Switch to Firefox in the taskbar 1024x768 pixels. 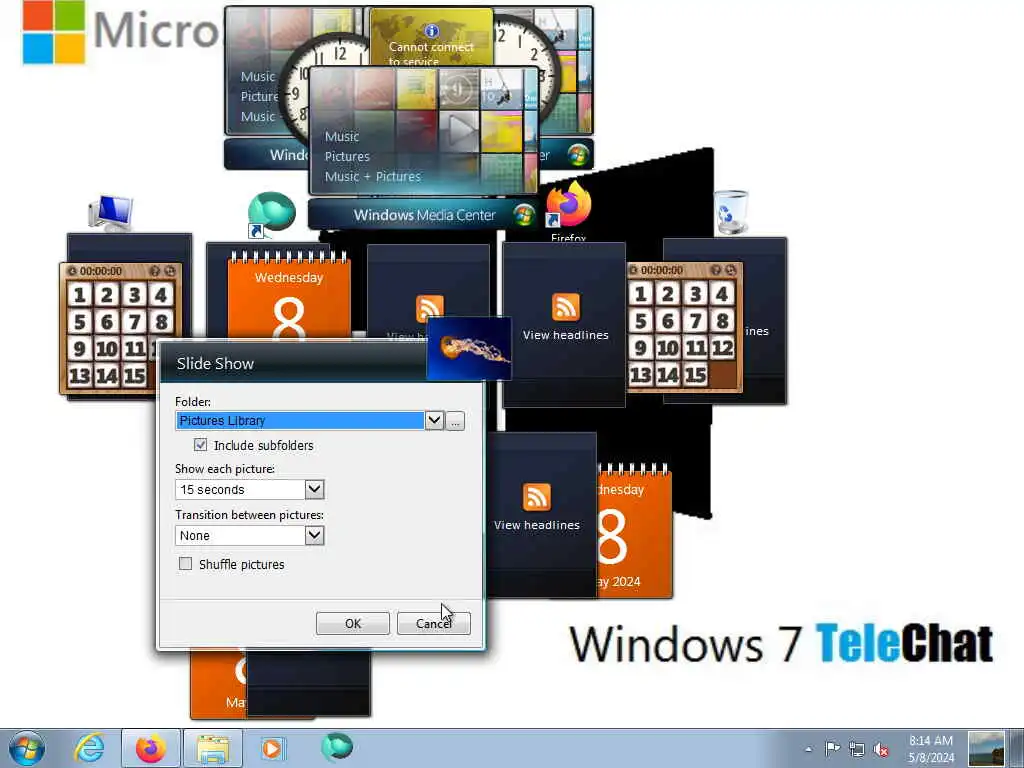coord(151,748)
